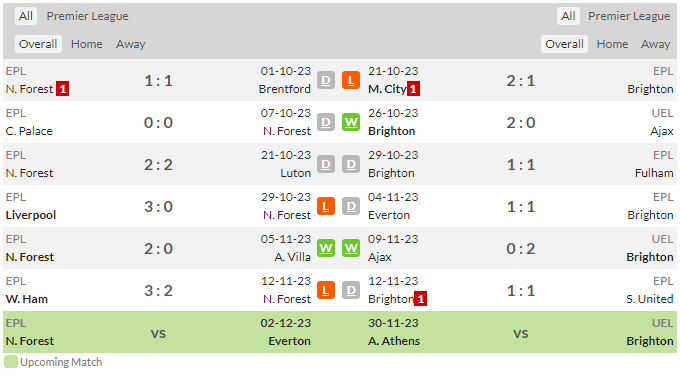Click the red card icon next to N. Forest
This screenshot has height=381, width=680.
62,89
